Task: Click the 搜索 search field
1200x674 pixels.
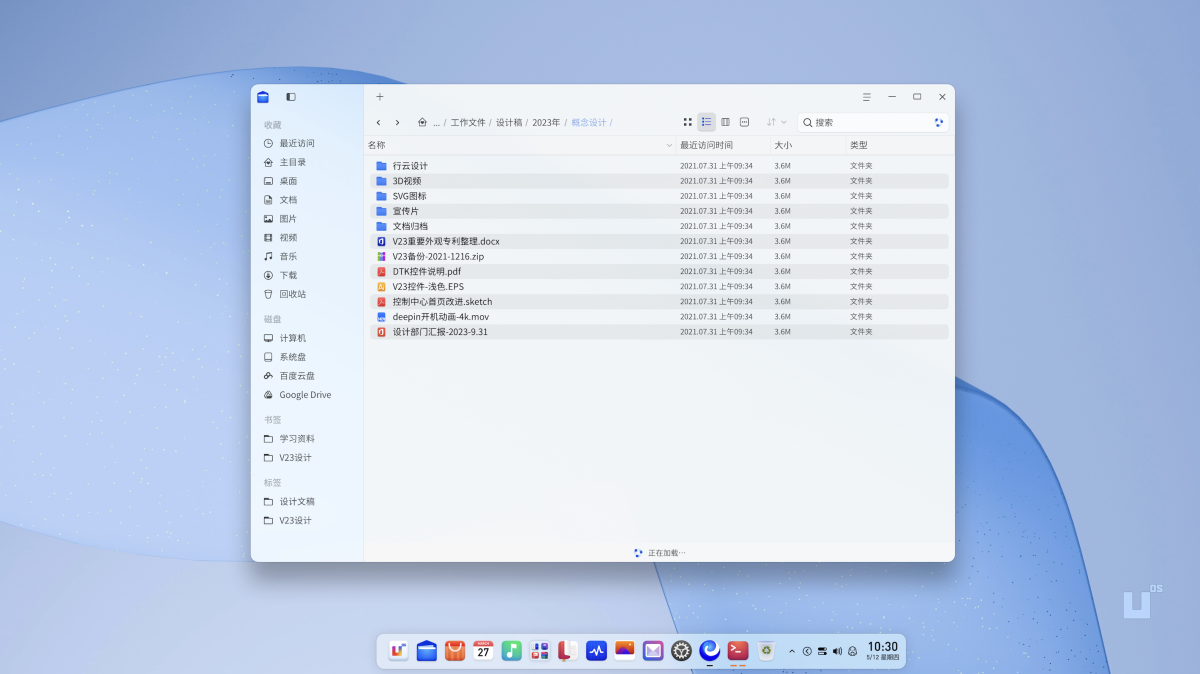Action: (873, 122)
